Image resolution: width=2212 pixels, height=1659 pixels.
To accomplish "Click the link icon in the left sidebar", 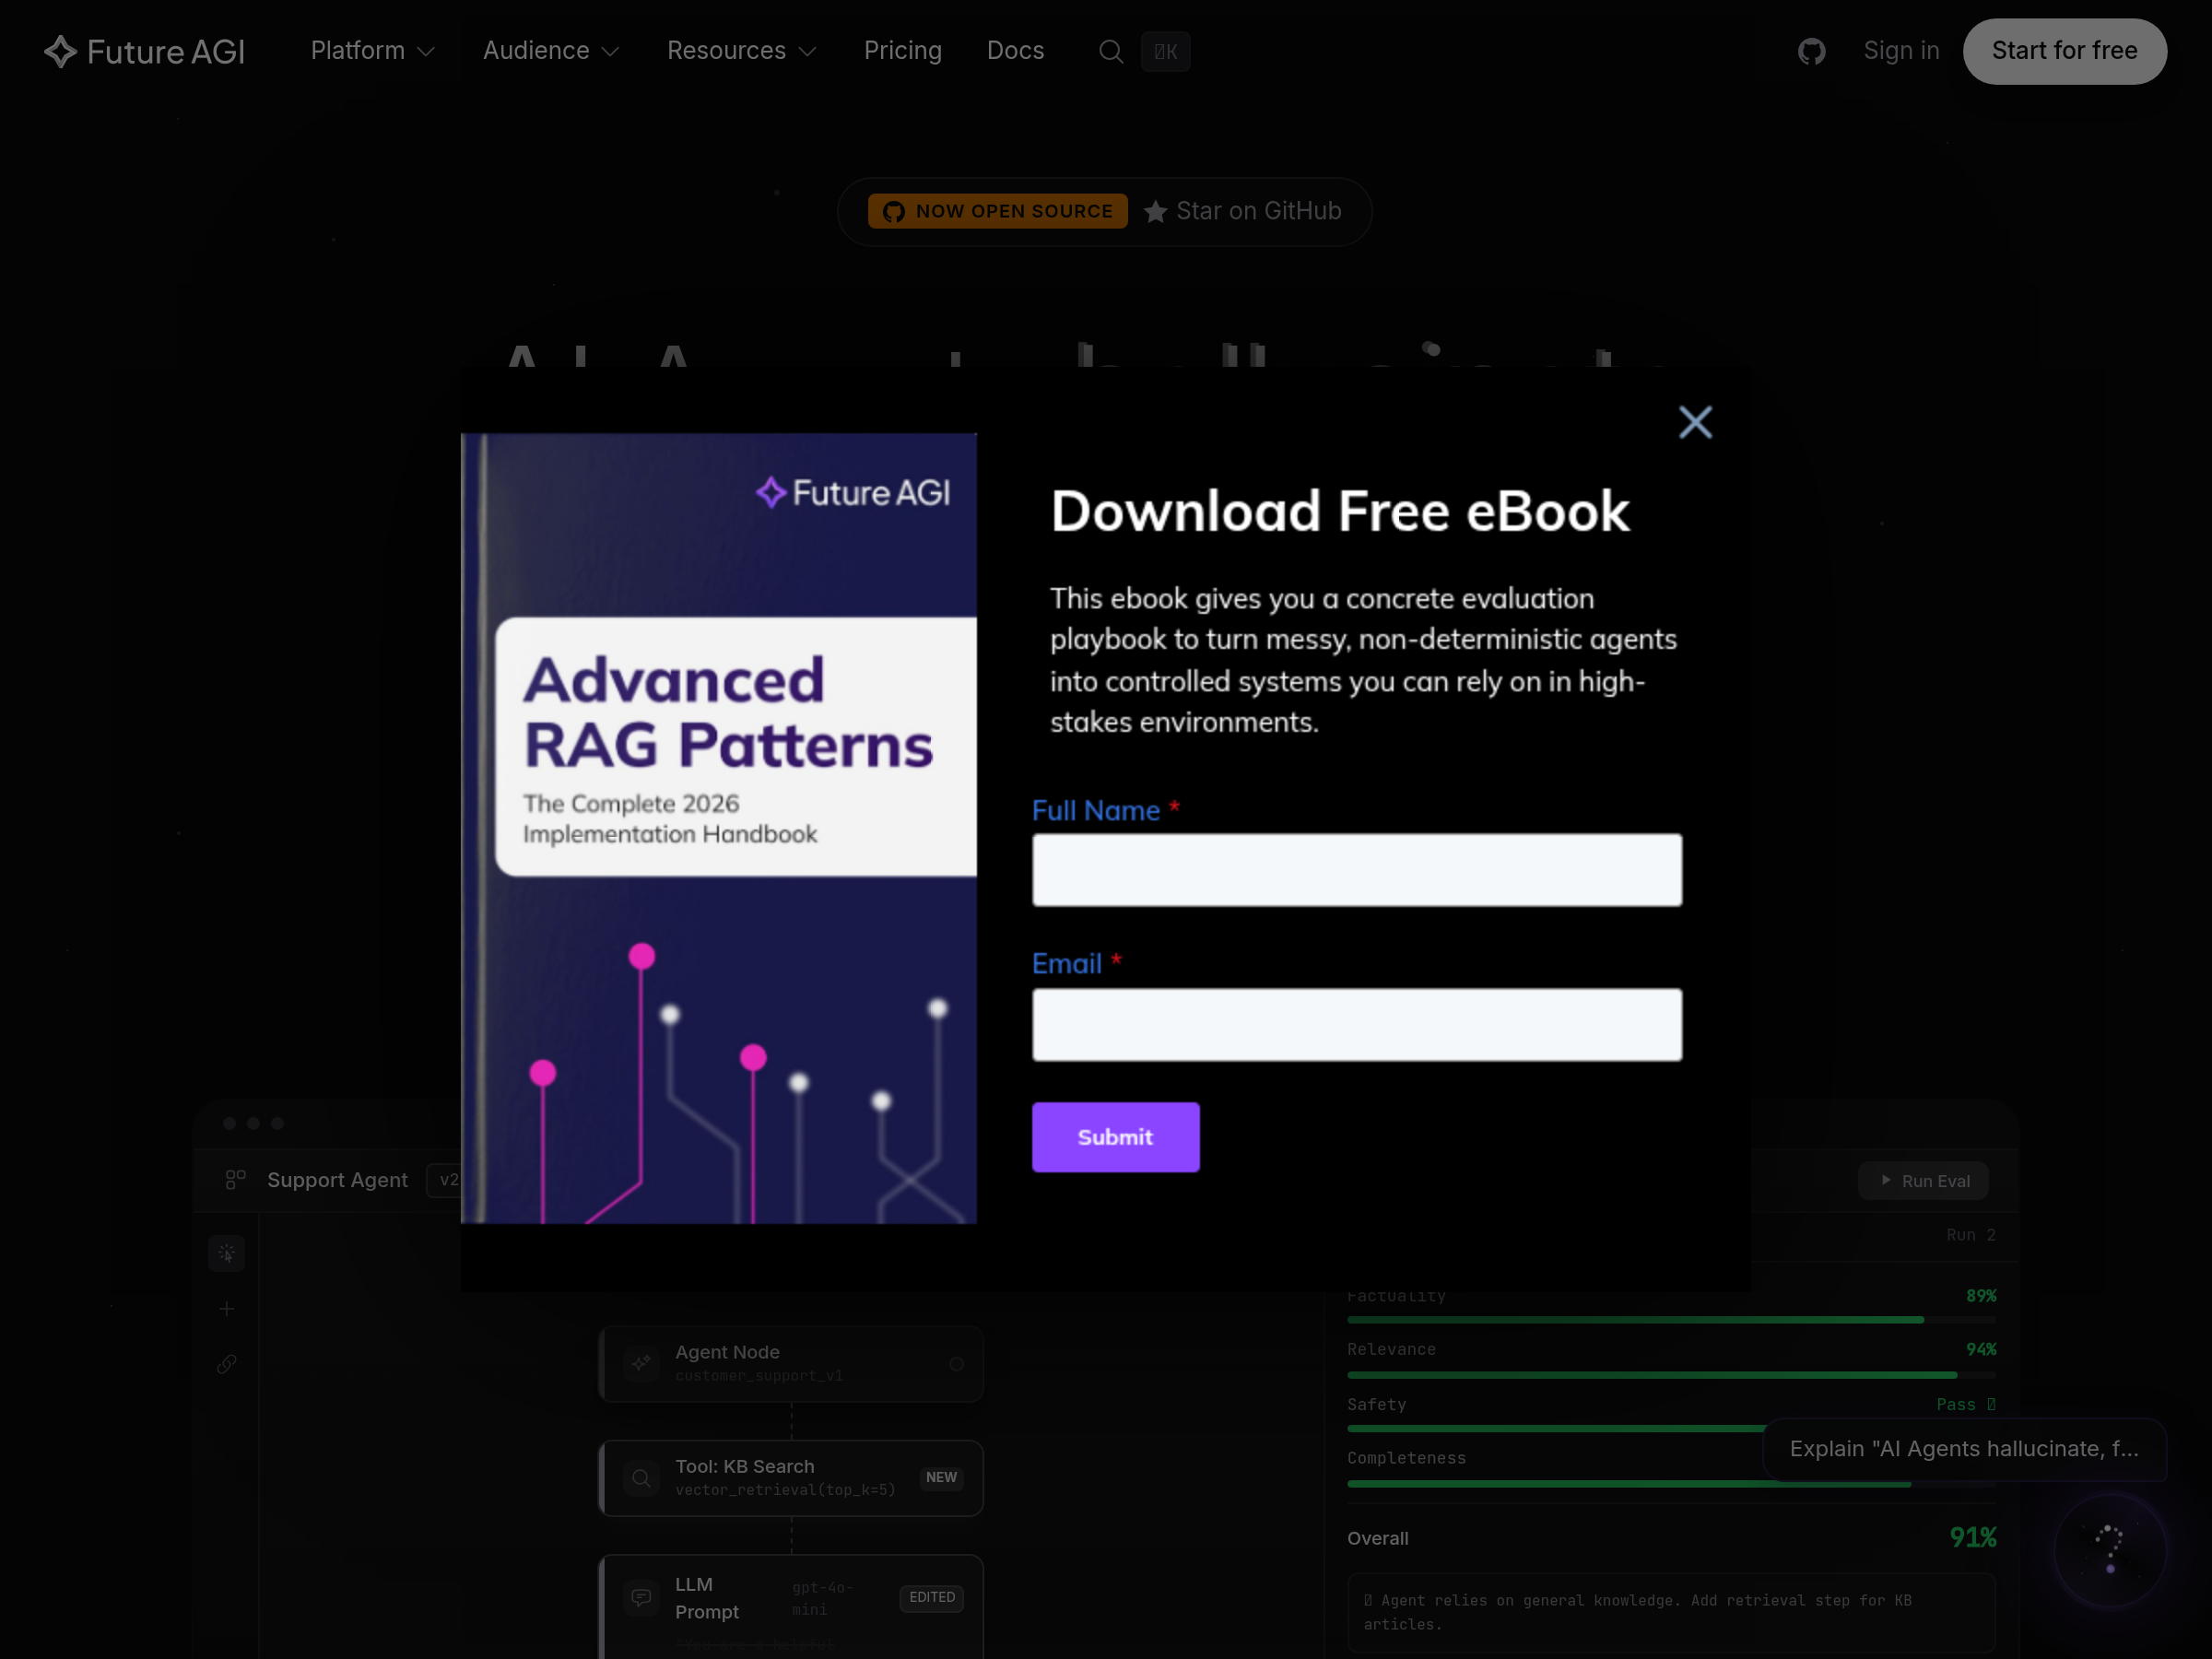I will click(x=227, y=1364).
